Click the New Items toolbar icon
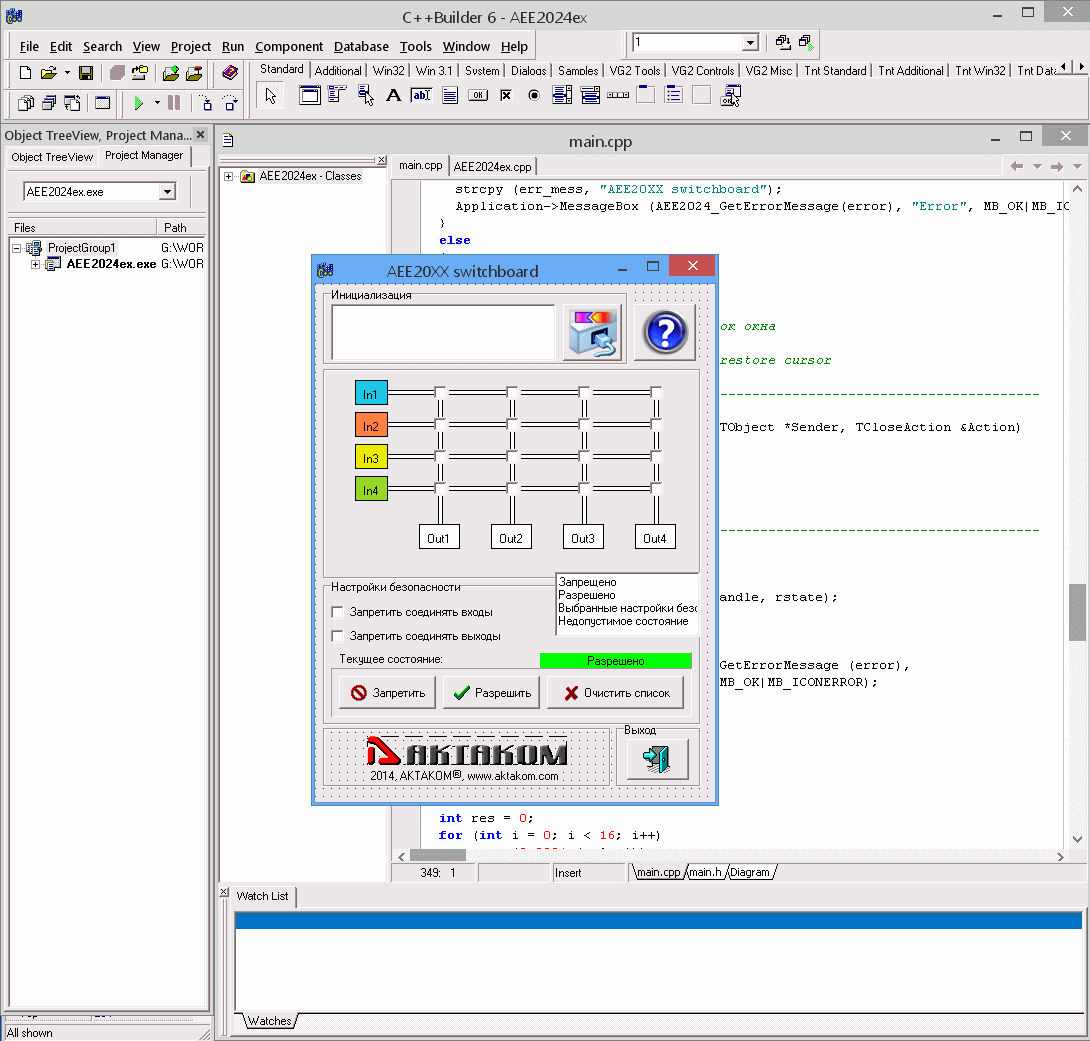 tap(25, 73)
